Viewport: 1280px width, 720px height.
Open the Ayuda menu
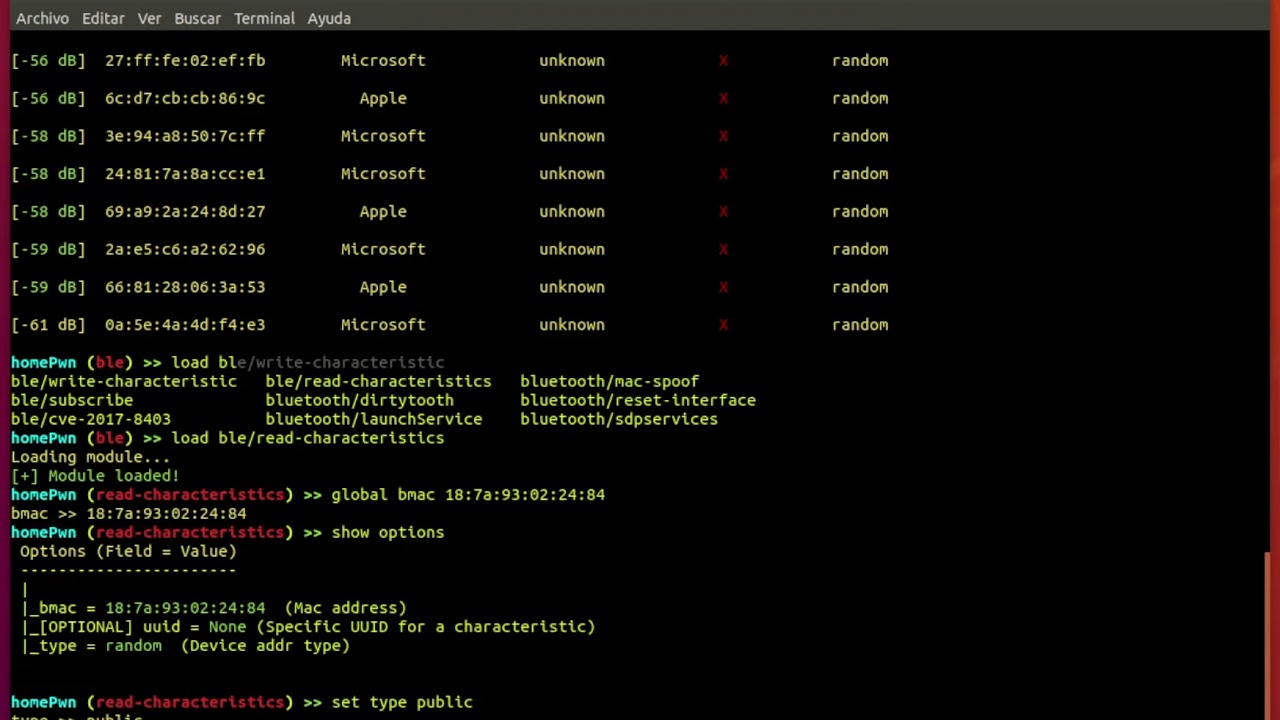pyautogui.click(x=329, y=18)
